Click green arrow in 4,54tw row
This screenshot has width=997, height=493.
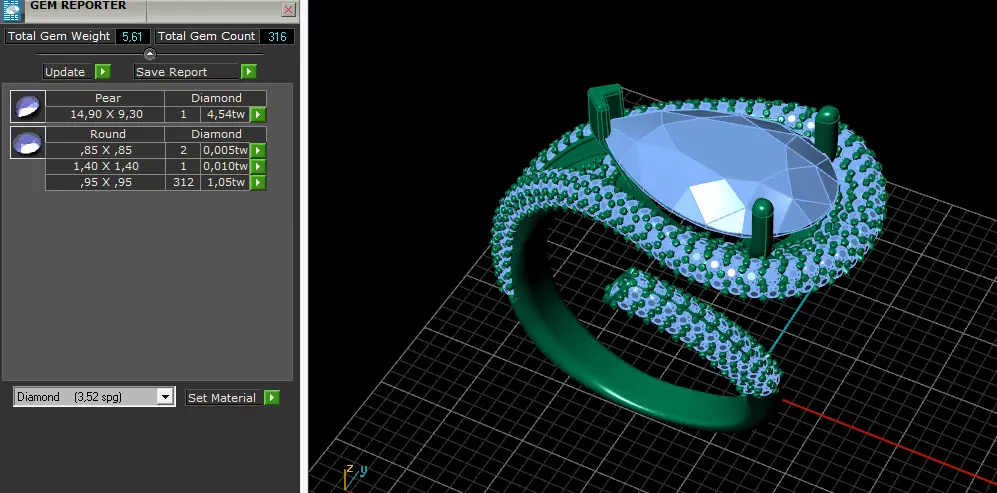click(x=258, y=115)
